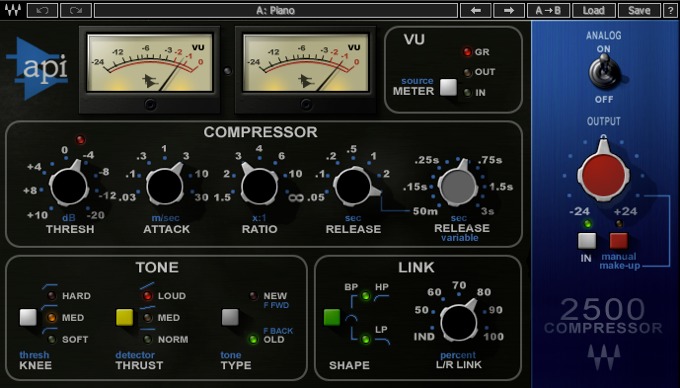
Task: Select the OUT meter LED
Action: 468,72
